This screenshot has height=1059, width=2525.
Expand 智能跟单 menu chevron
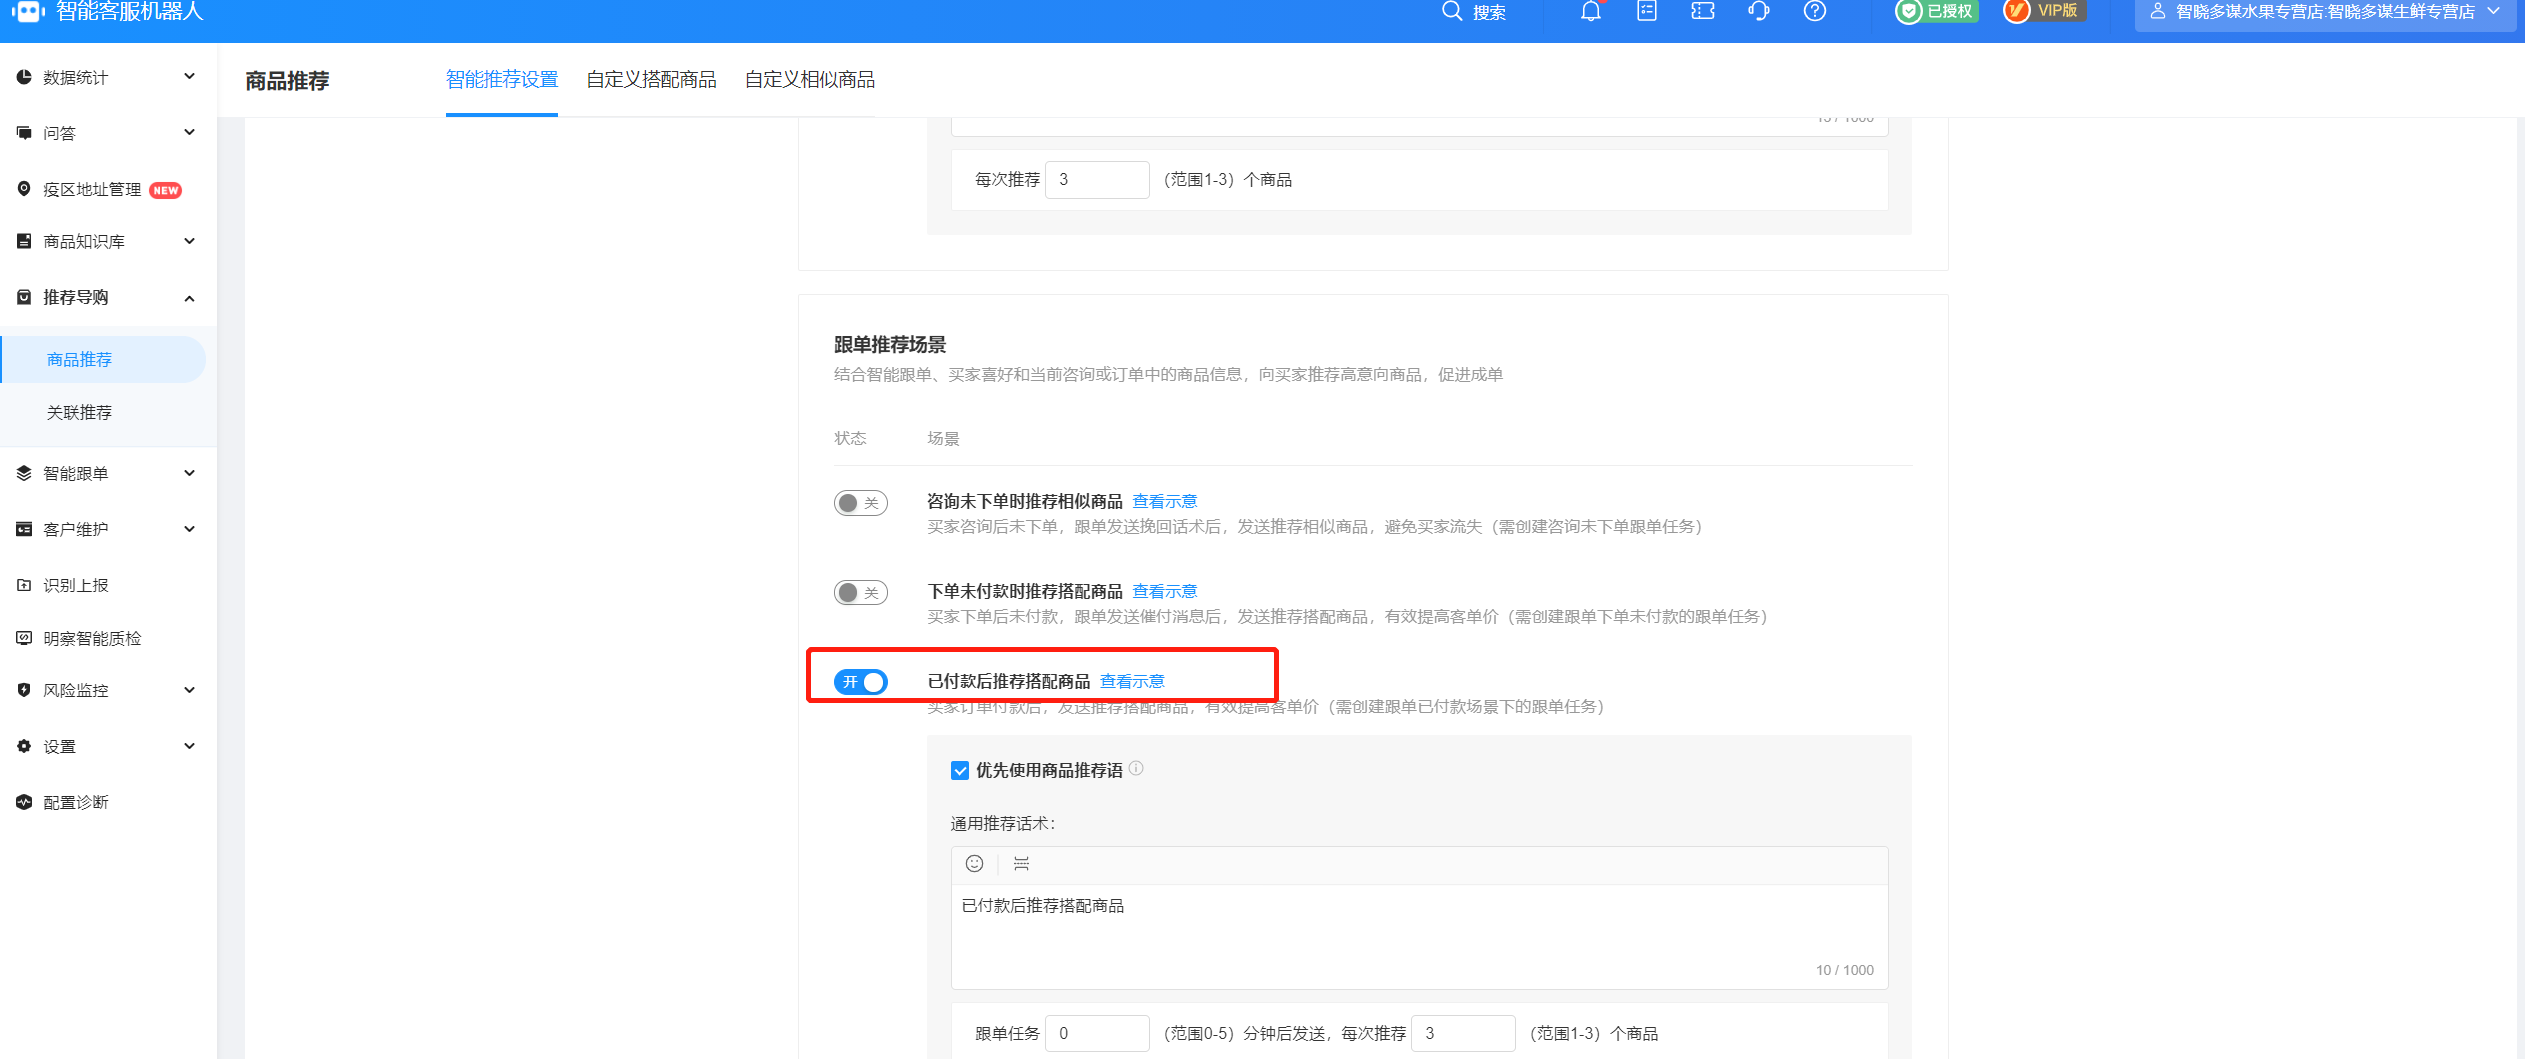point(189,473)
